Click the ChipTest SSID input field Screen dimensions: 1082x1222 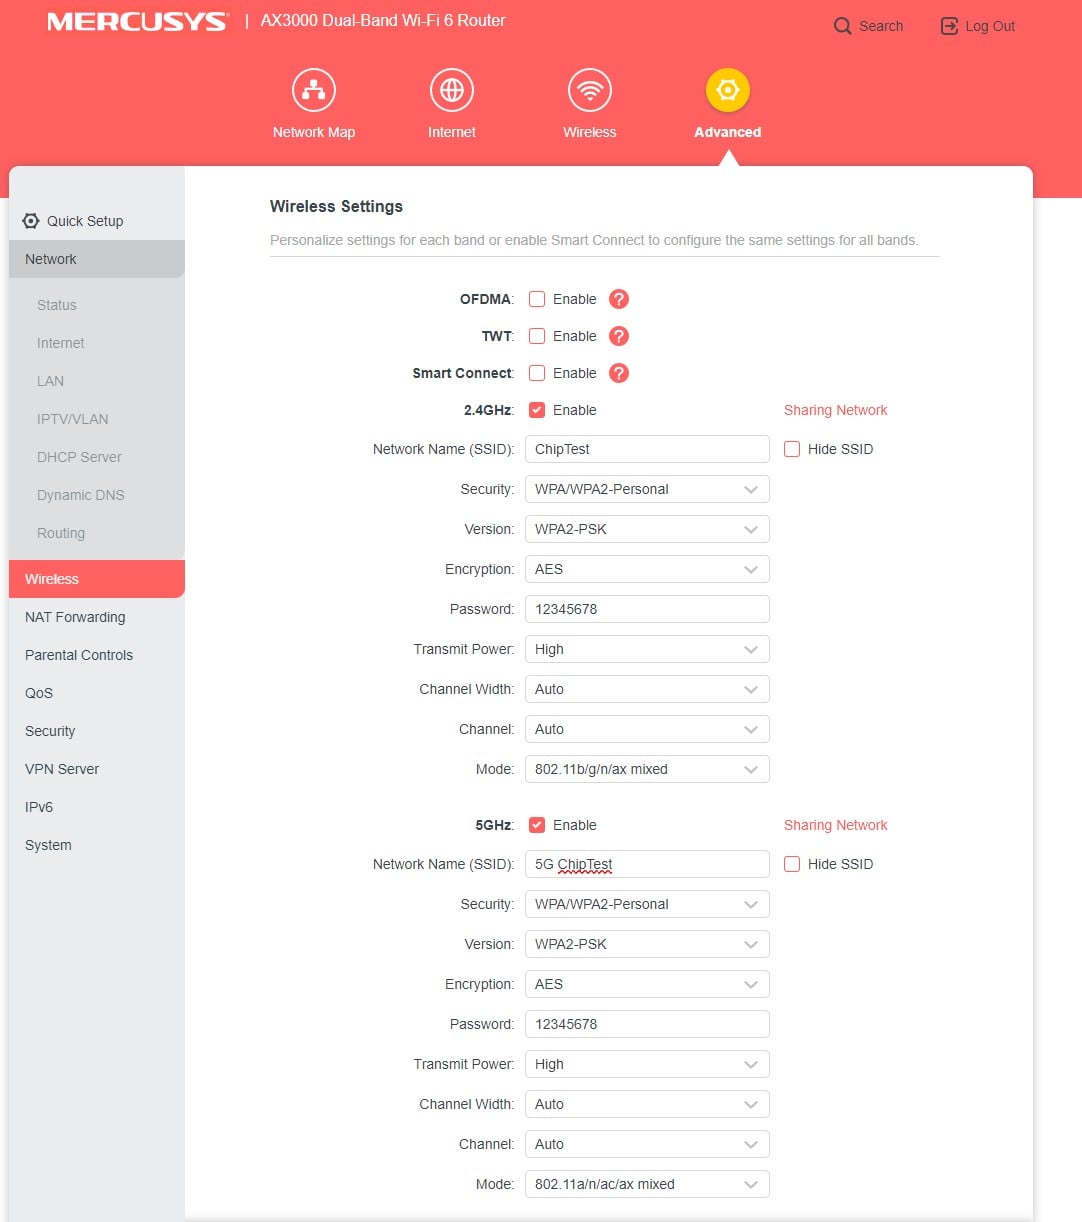647,449
